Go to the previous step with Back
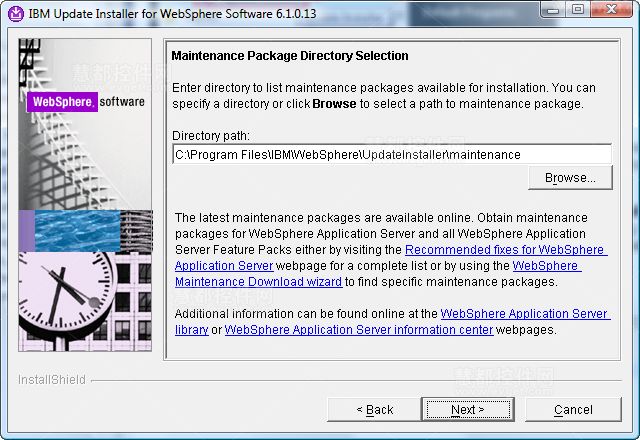Image resolution: width=640 pixels, height=440 pixels. pyautogui.click(x=374, y=409)
